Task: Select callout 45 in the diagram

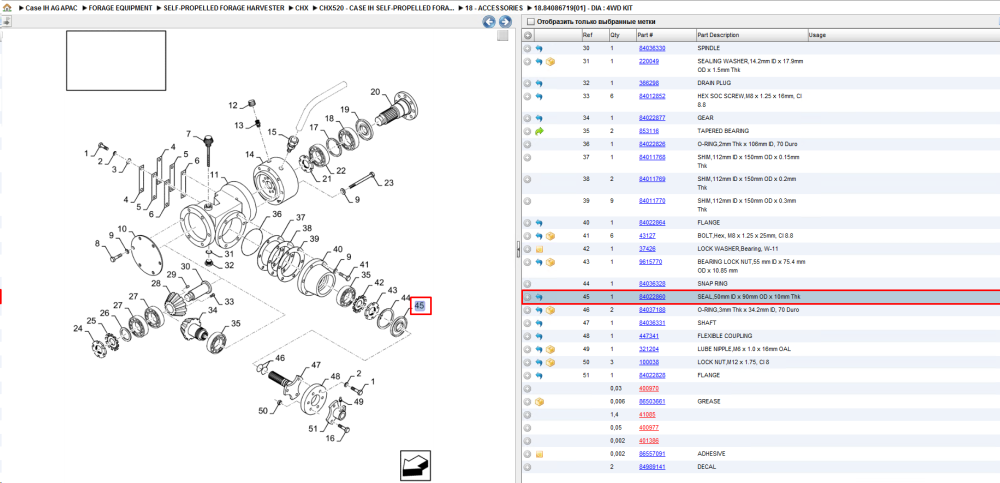Action: [x=420, y=306]
